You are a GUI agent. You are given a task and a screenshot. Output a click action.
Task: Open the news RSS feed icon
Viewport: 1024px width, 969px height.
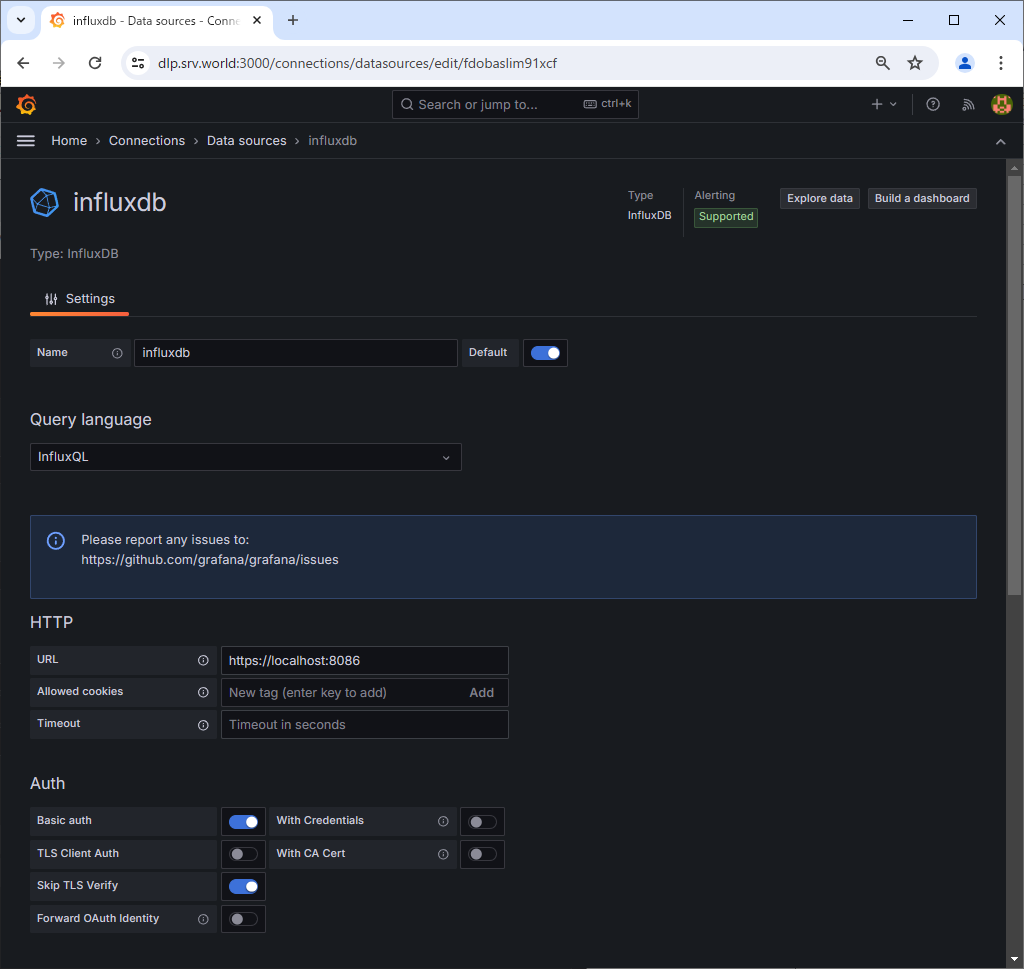tap(968, 104)
